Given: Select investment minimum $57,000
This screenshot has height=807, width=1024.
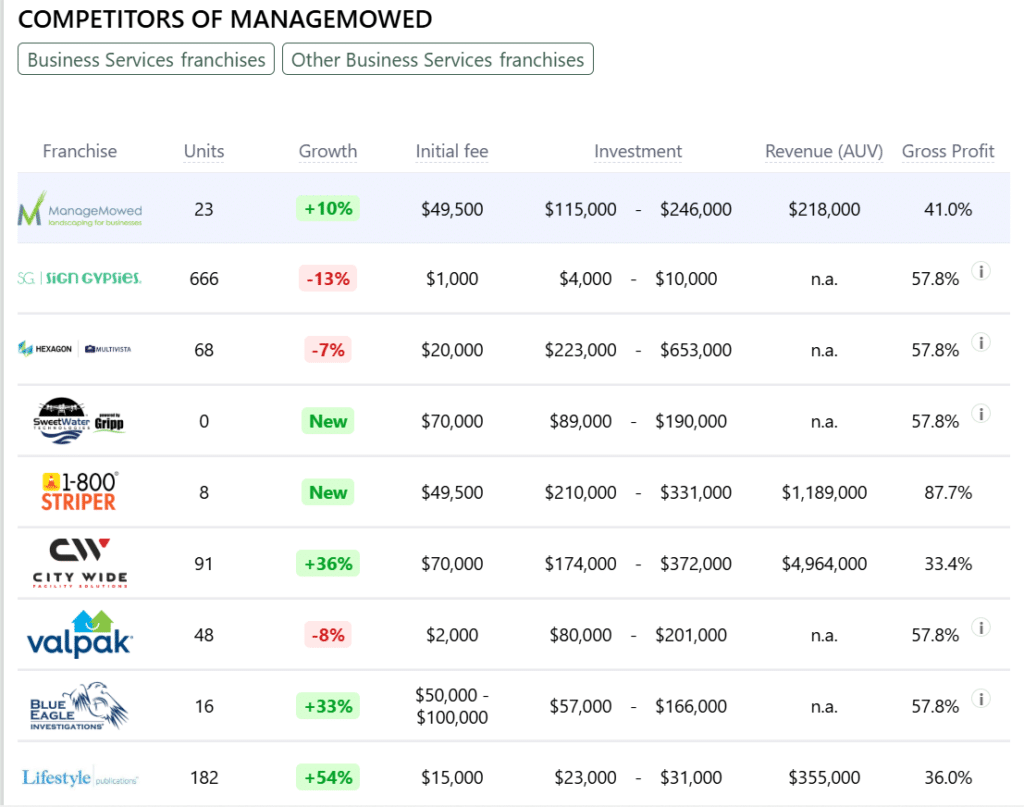Looking at the screenshot, I should [581, 706].
